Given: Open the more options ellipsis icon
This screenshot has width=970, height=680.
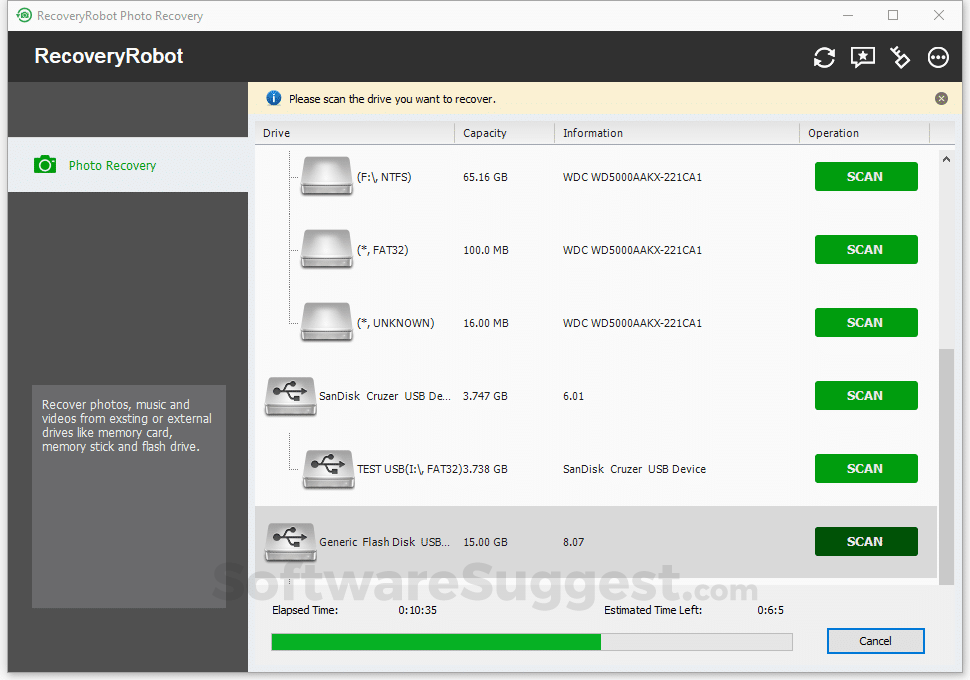Looking at the screenshot, I should (x=938, y=58).
